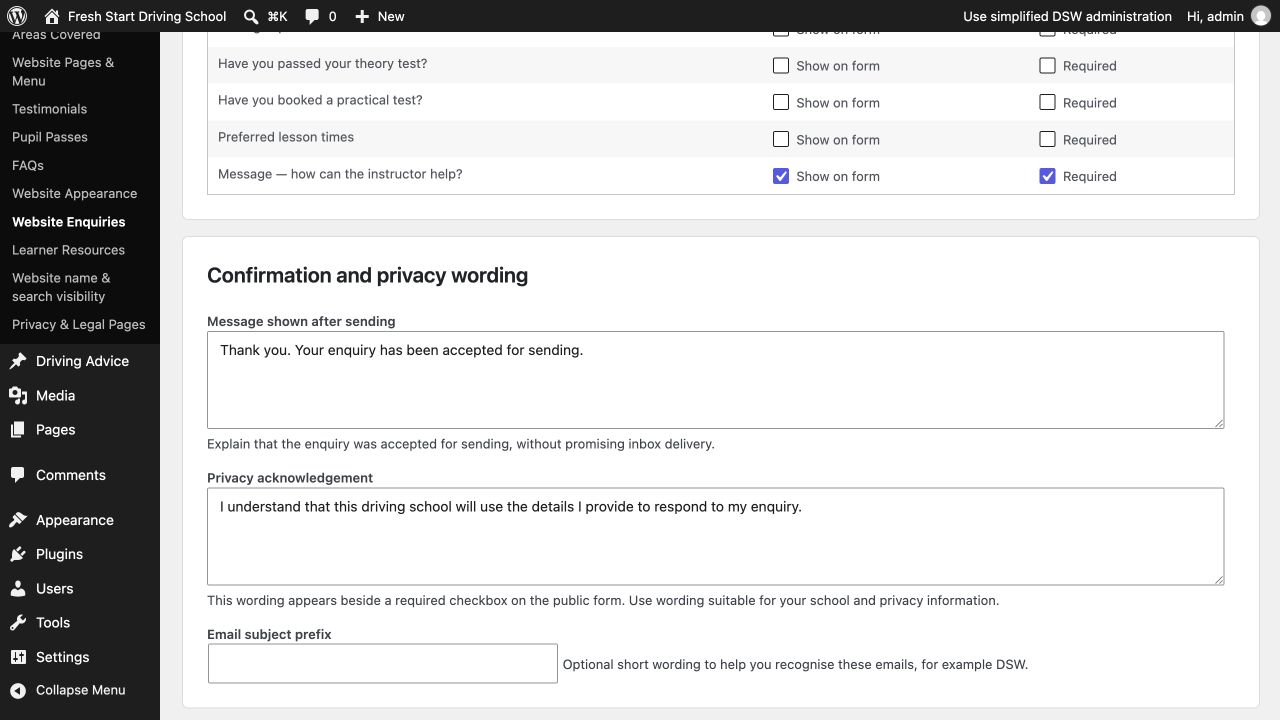Mark theory test question as Required

click(1047, 66)
